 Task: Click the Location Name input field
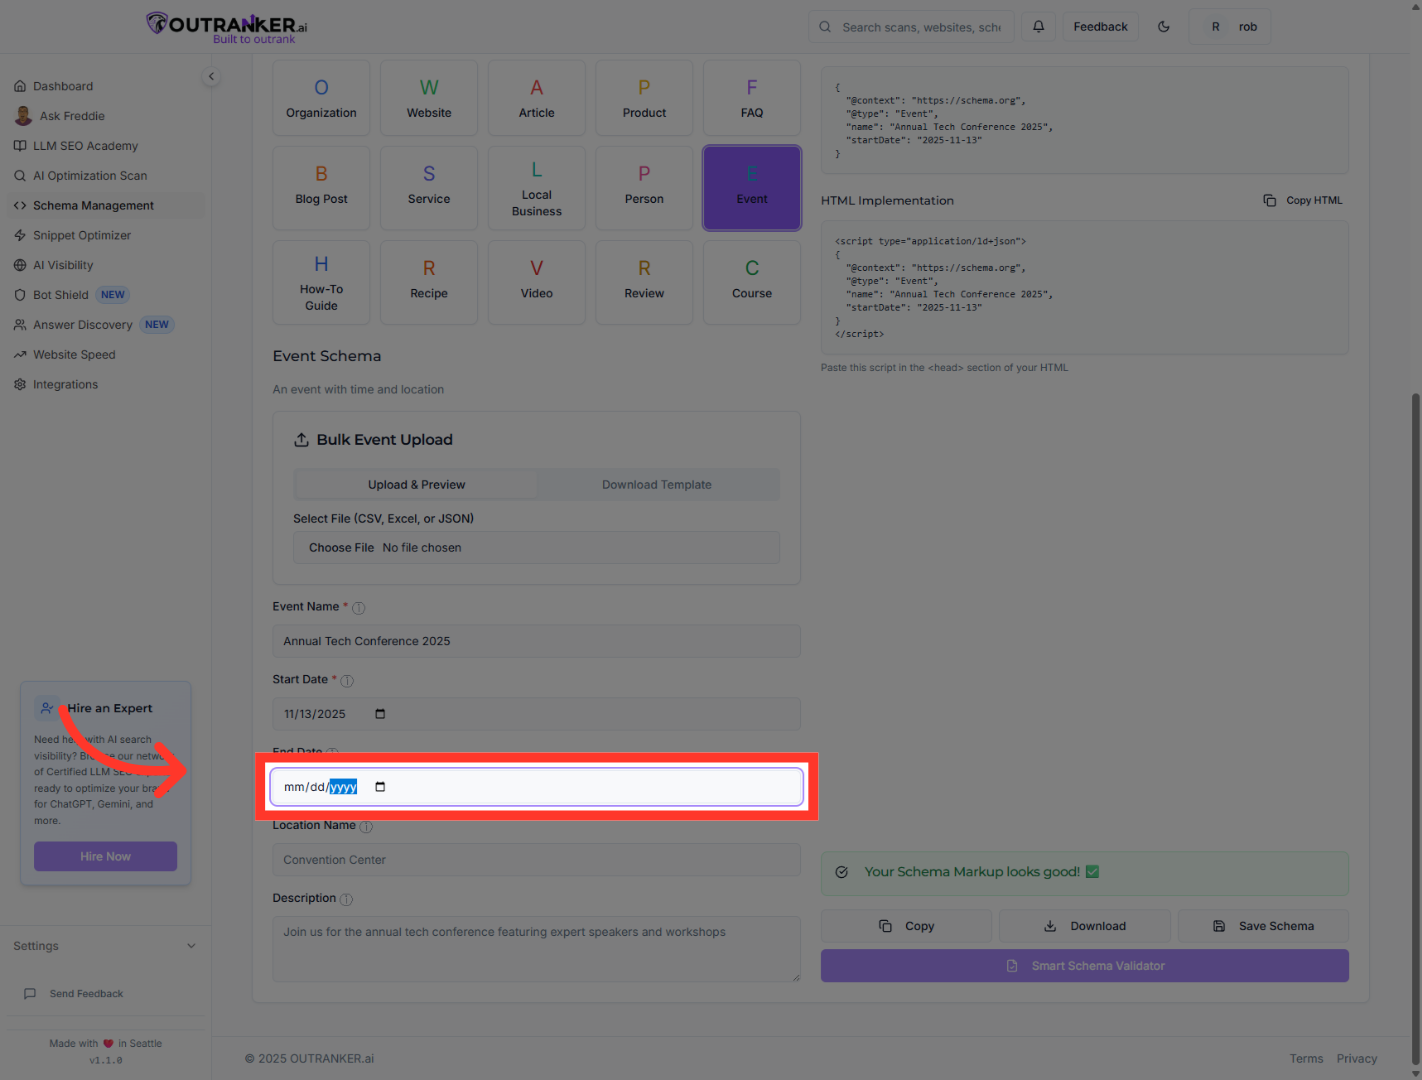click(536, 860)
